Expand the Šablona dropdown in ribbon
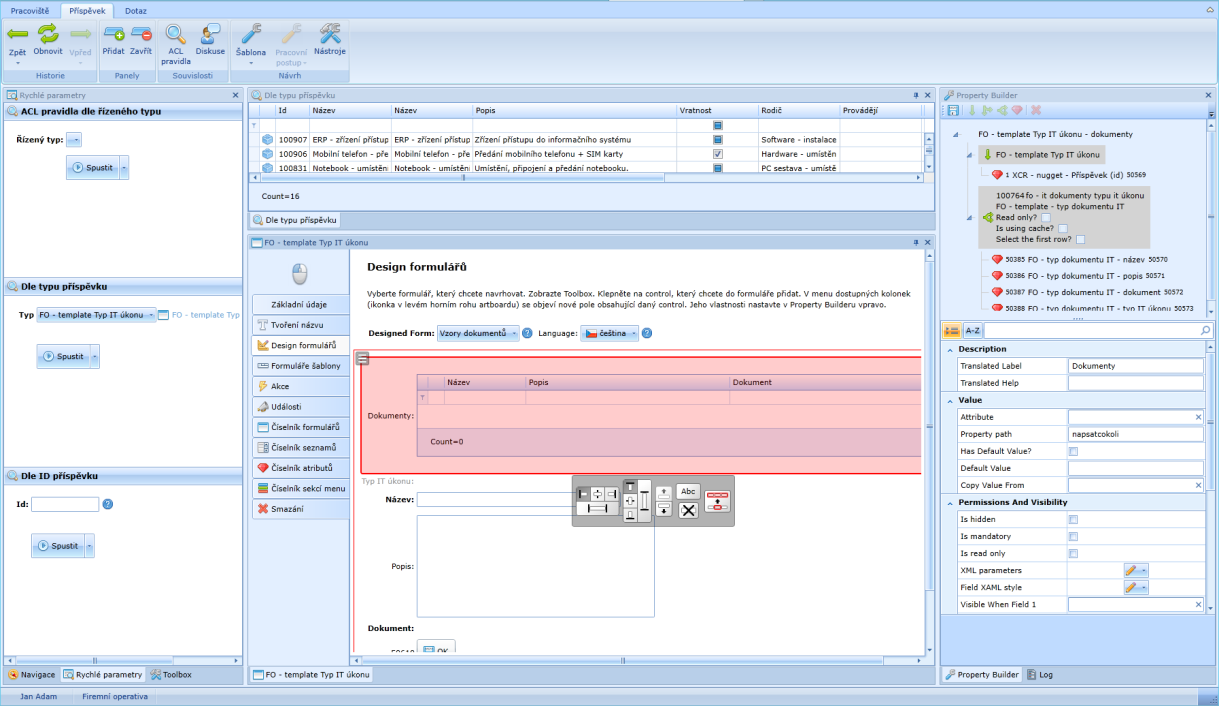This screenshot has width=1219, height=706. point(251,62)
